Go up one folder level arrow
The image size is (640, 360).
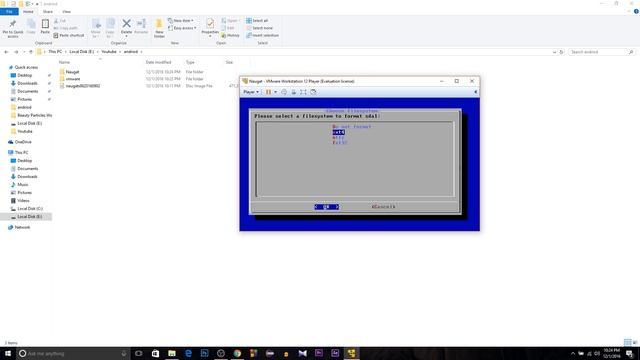(x=31, y=52)
